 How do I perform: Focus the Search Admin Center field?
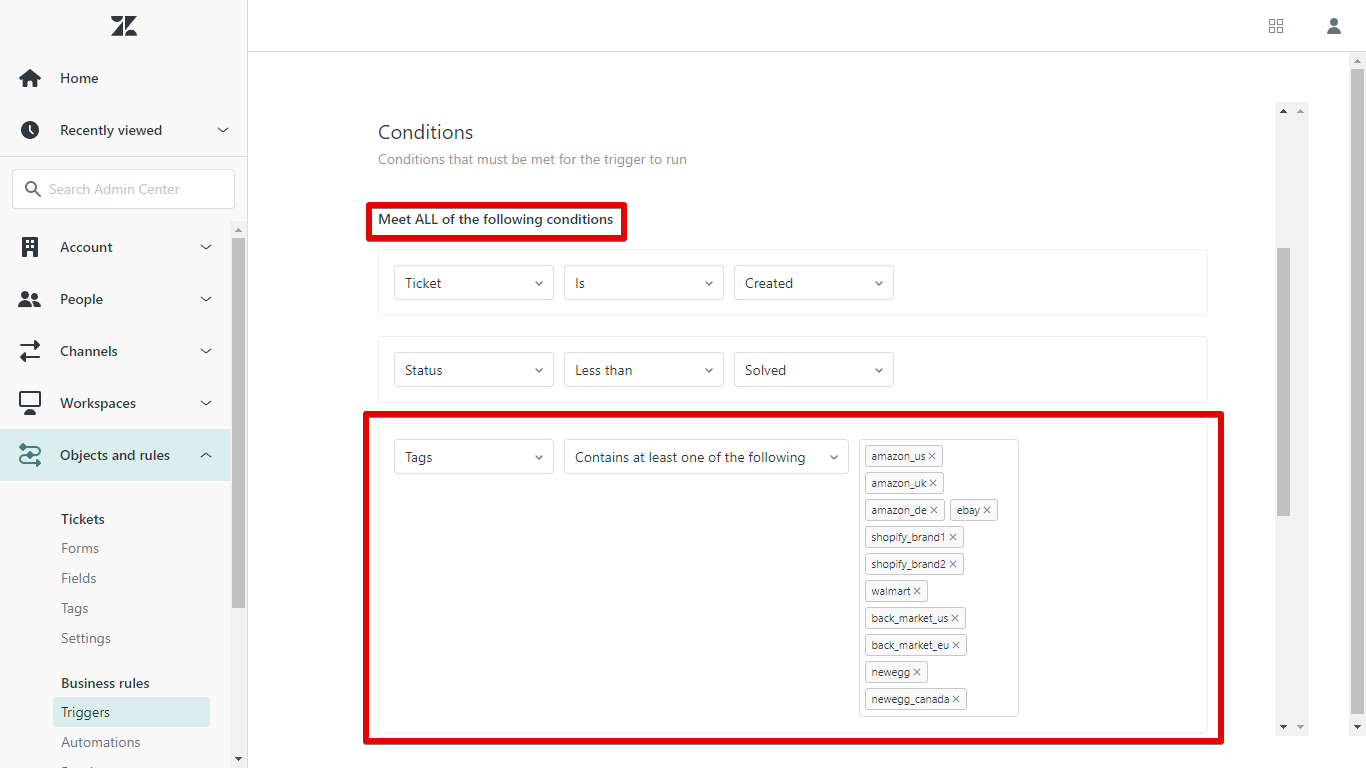pos(123,189)
